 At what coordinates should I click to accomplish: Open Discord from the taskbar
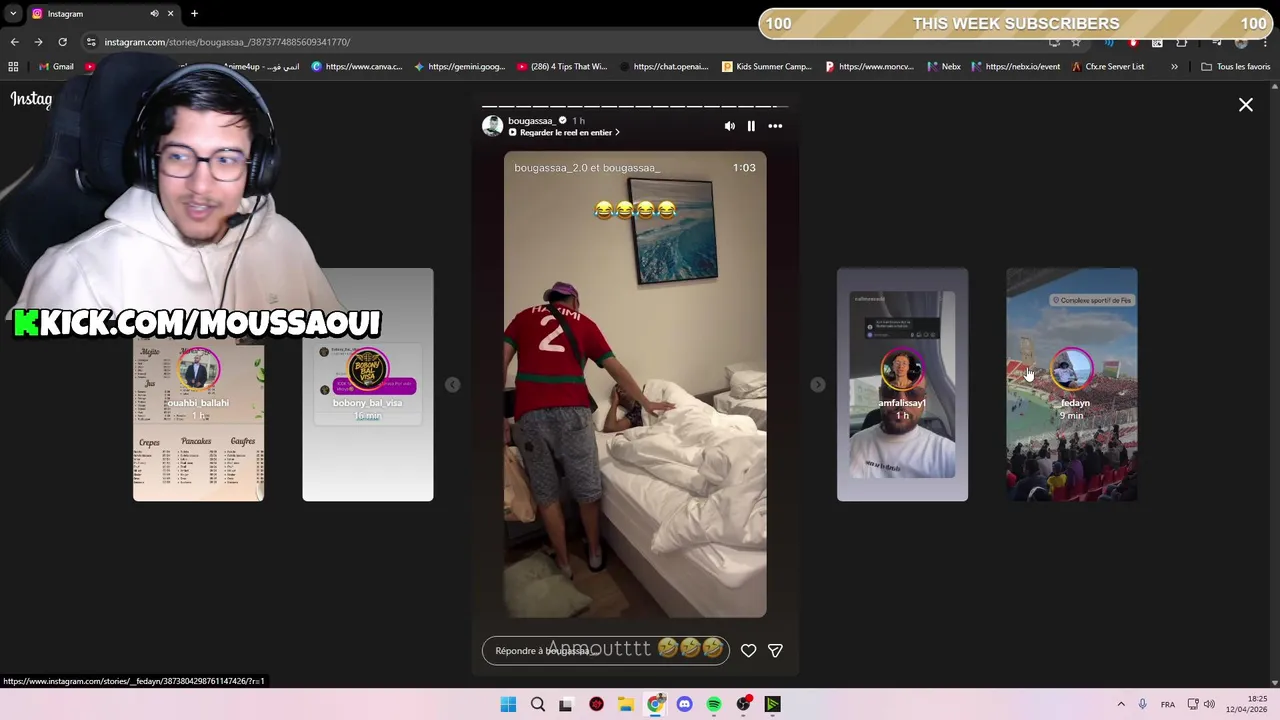pos(684,704)
